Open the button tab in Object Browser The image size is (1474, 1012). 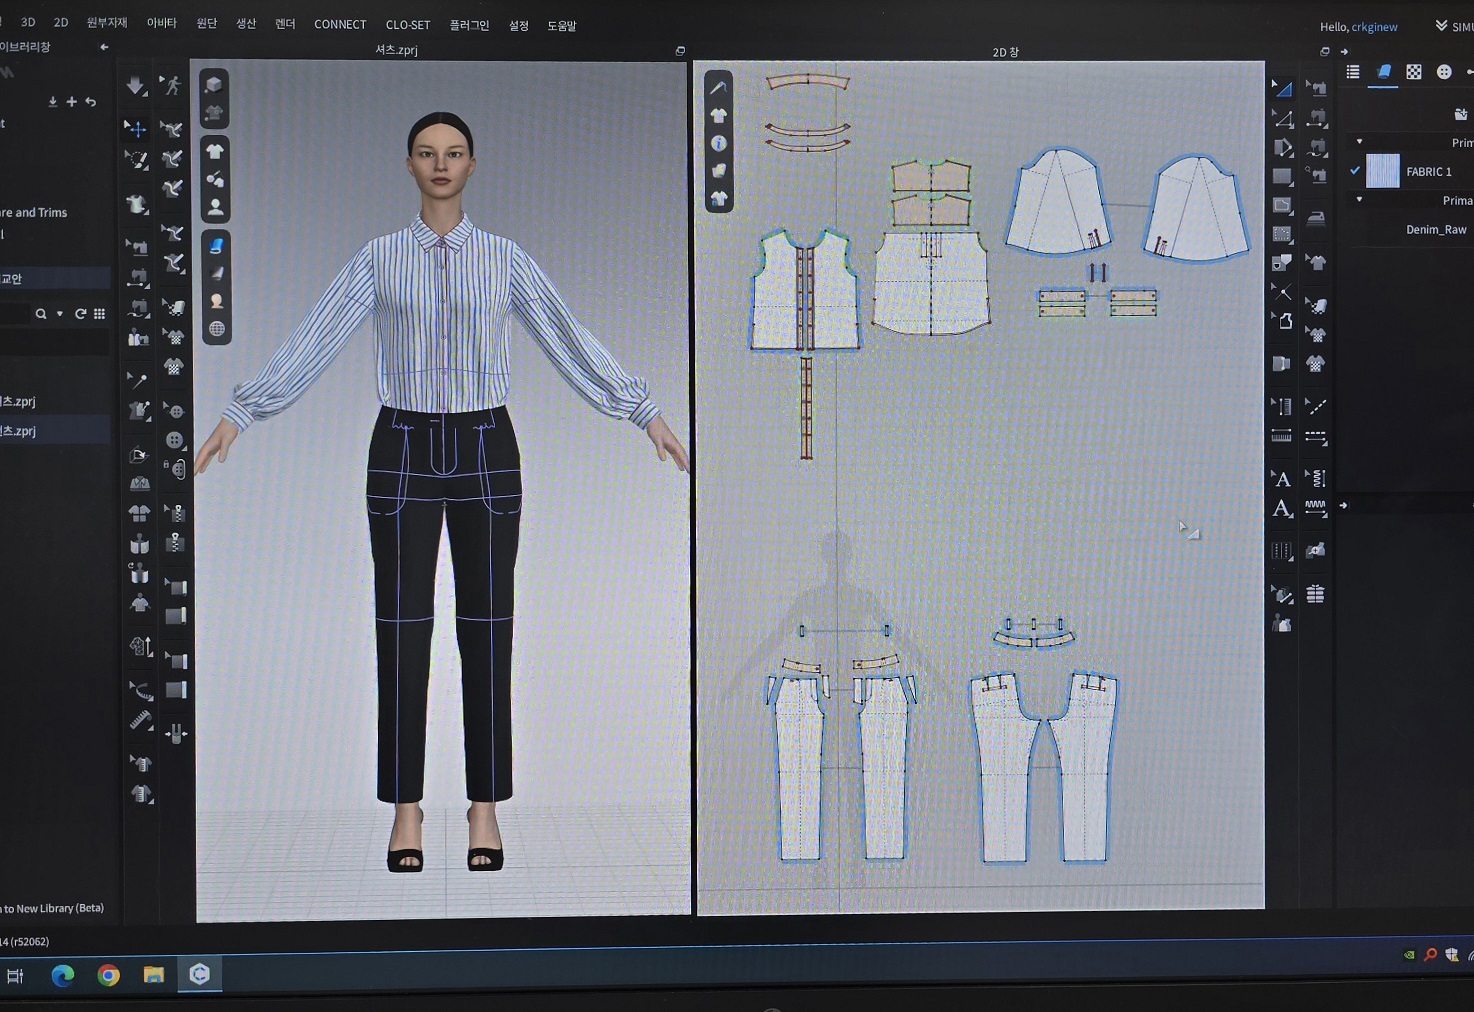1443,72
